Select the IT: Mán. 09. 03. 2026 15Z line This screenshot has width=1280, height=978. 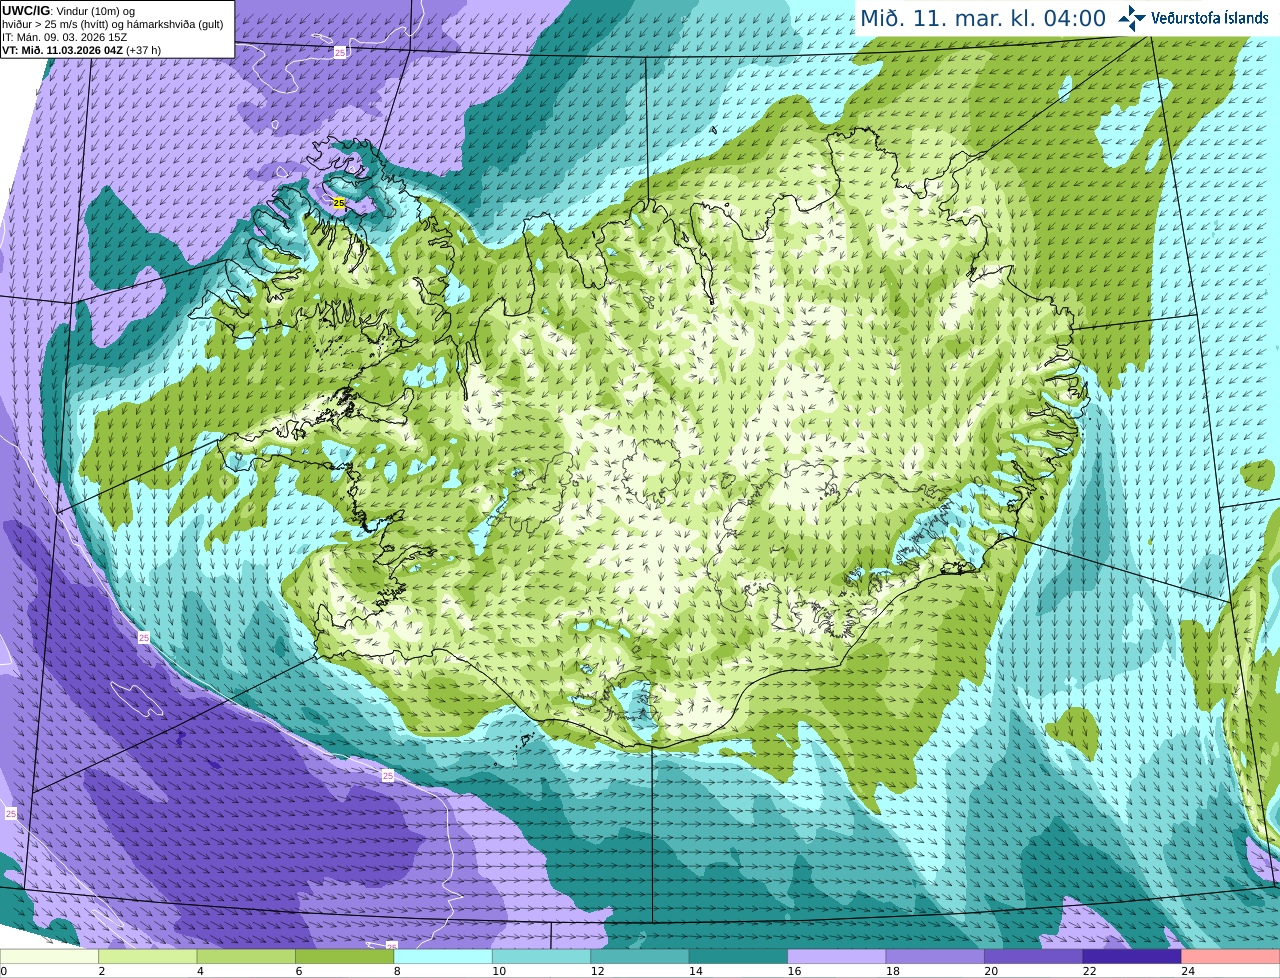click(65, 37)
